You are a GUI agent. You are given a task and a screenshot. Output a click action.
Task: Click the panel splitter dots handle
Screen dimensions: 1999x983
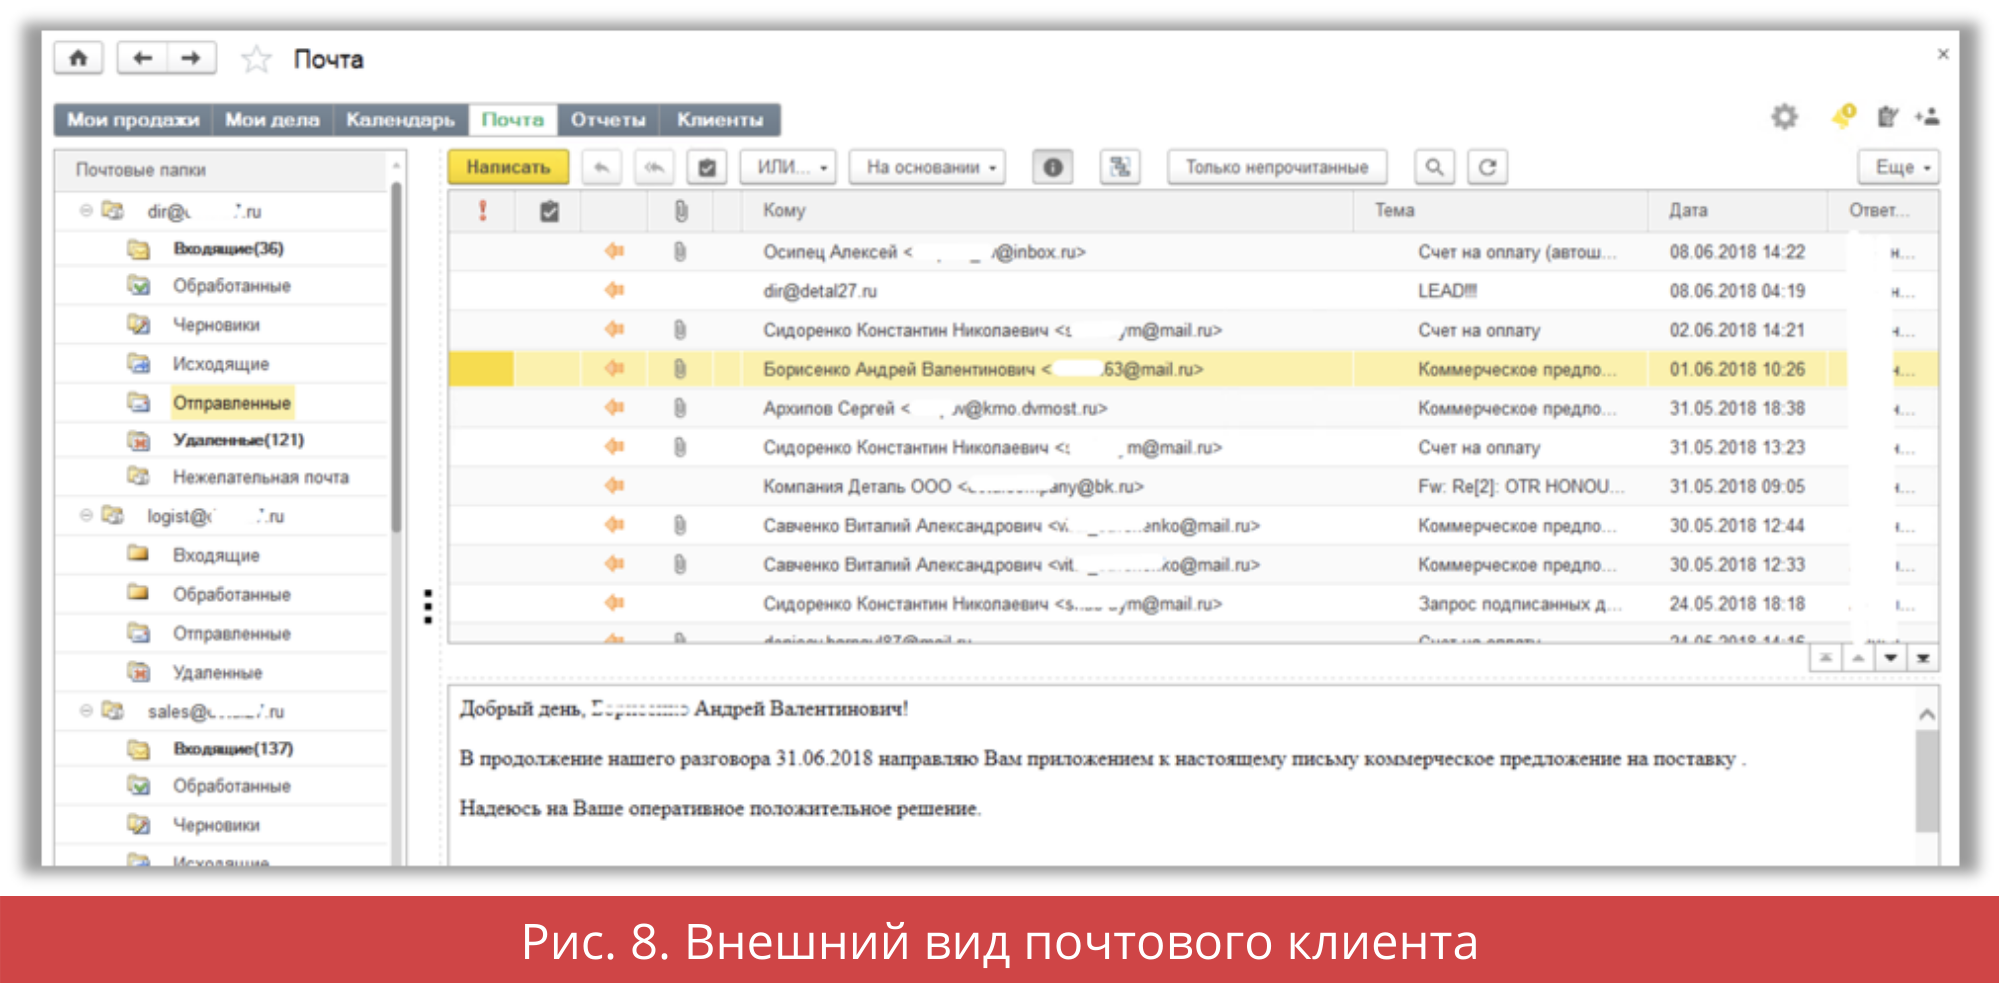coord(428,606)
